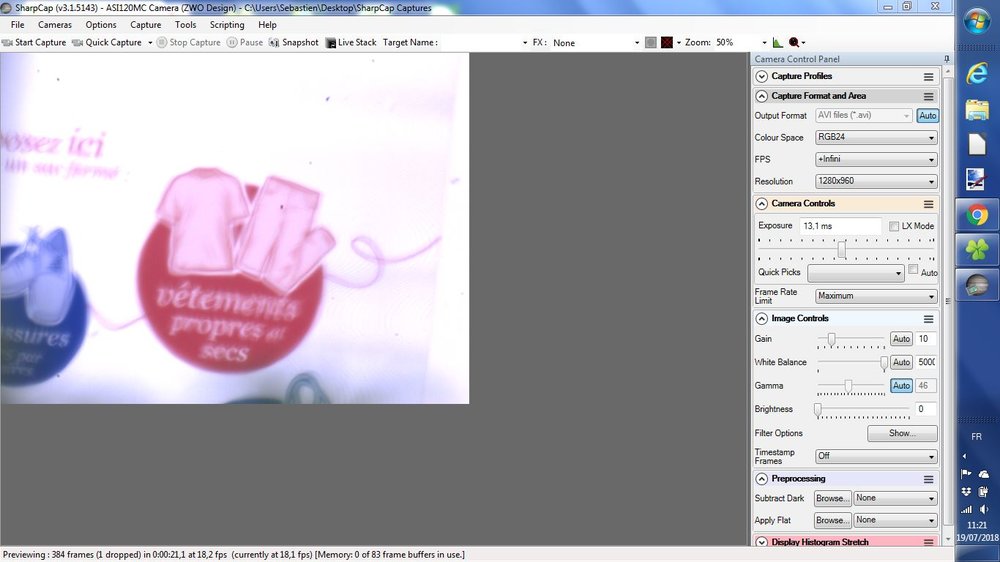
Task: Click the Brightness value field
Action: pos(925,409)
